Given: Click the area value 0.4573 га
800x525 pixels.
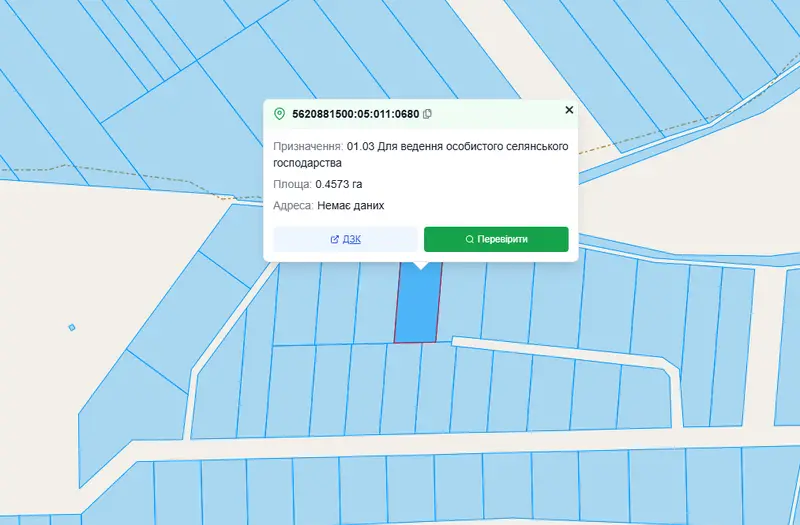Looking at the screenshot, I should 339,184.
